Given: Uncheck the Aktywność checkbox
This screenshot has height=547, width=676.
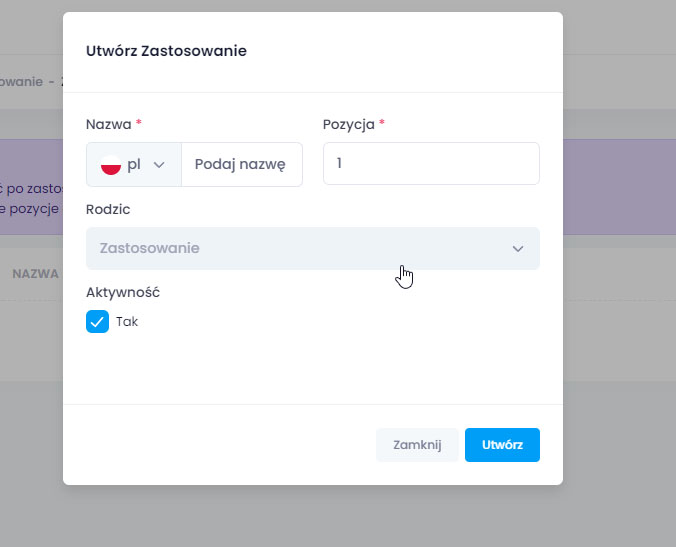Looking at the screenshot, I should (x=98, y=322).
